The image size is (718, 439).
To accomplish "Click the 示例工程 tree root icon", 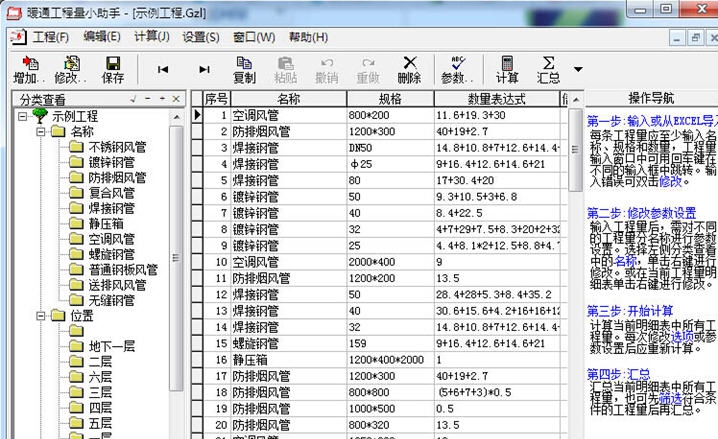I will 40,116.
